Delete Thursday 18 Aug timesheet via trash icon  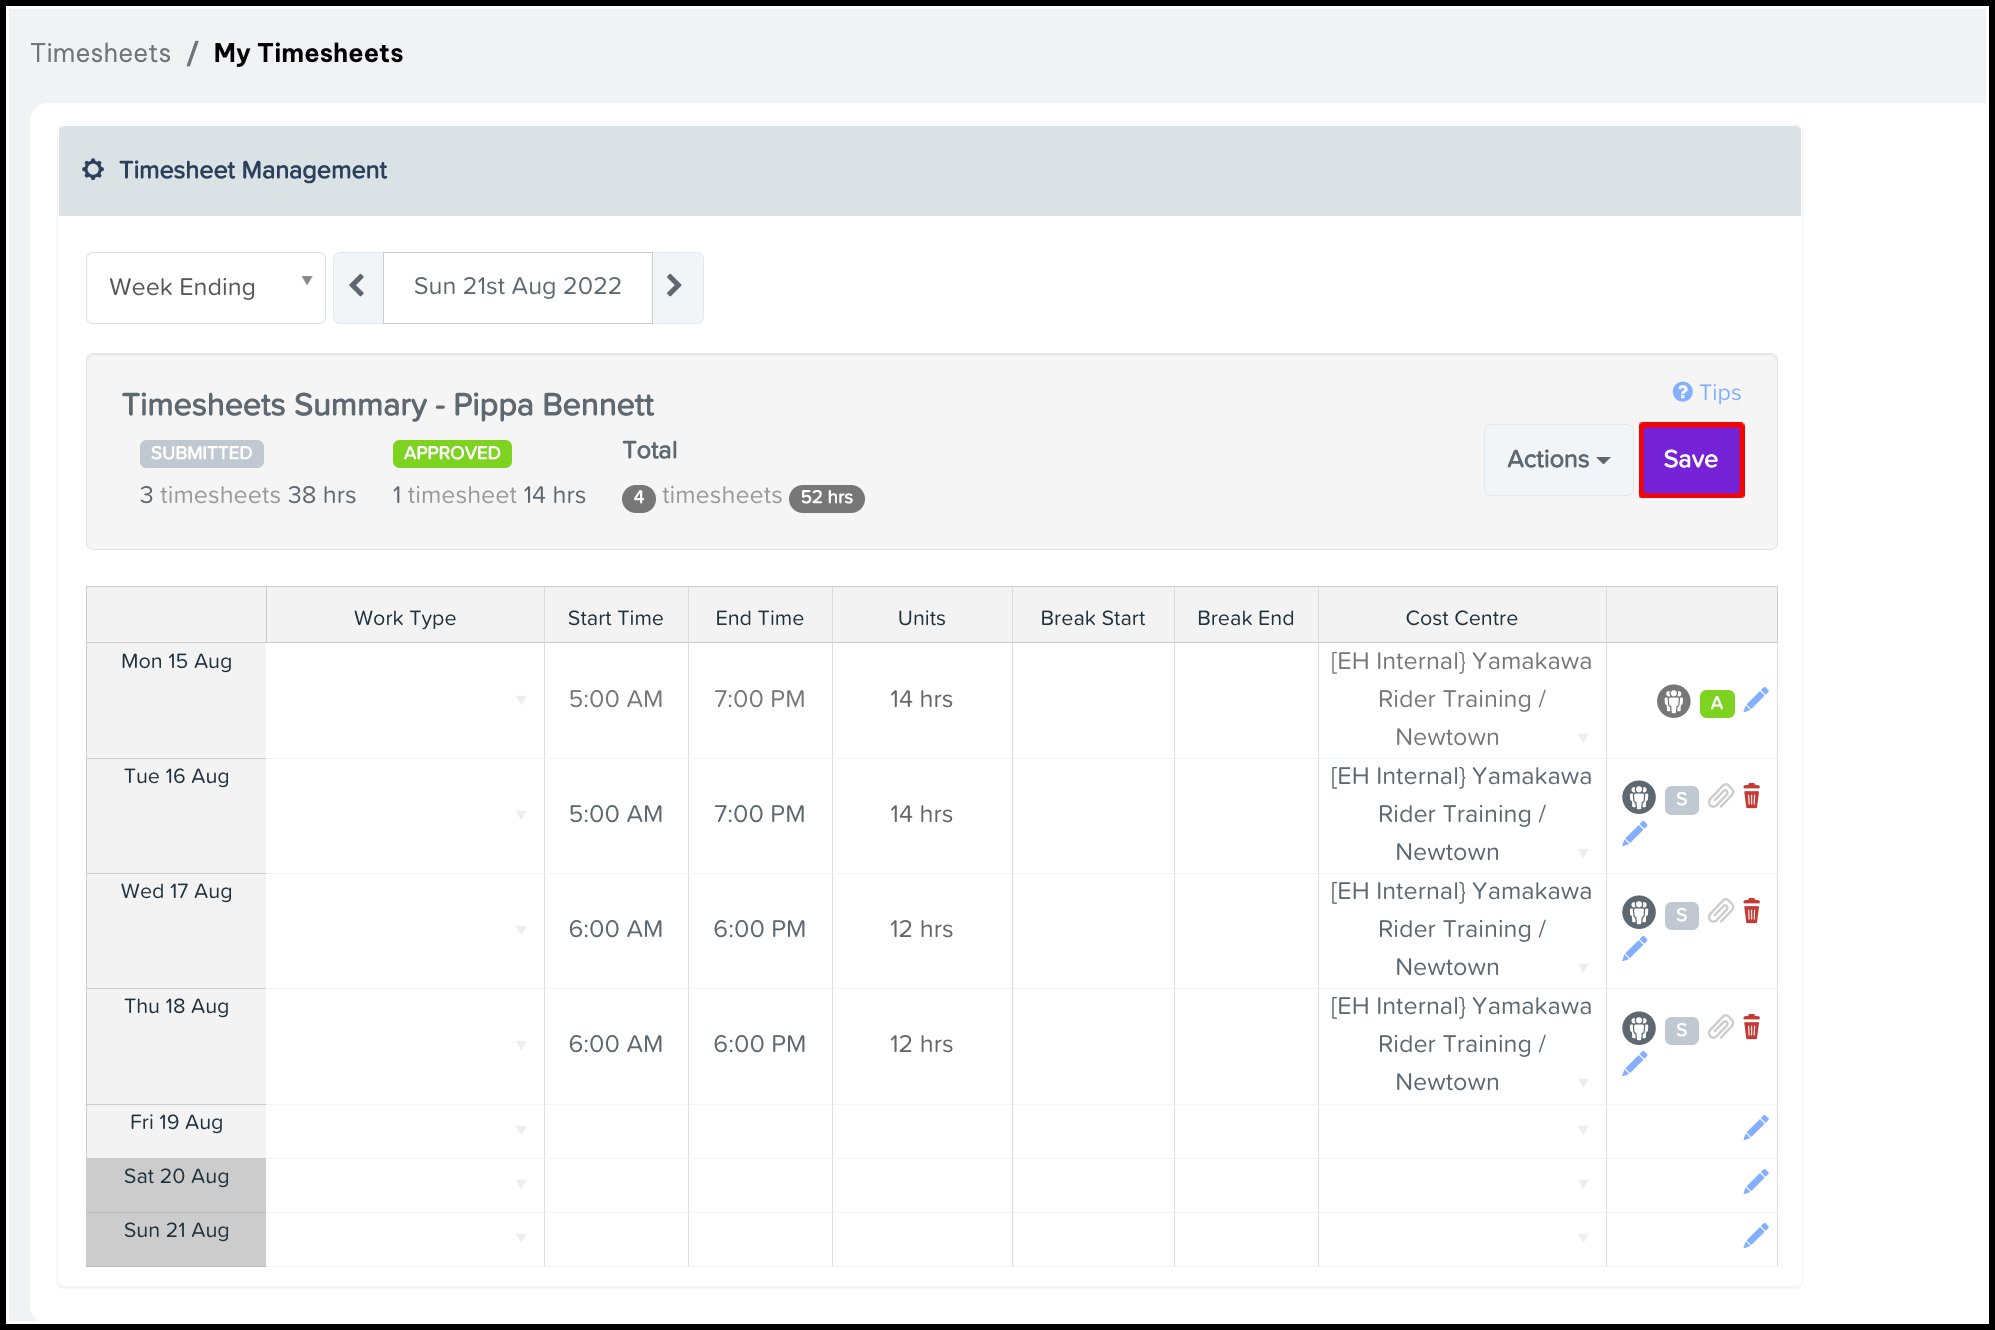click(1751, 1028)
